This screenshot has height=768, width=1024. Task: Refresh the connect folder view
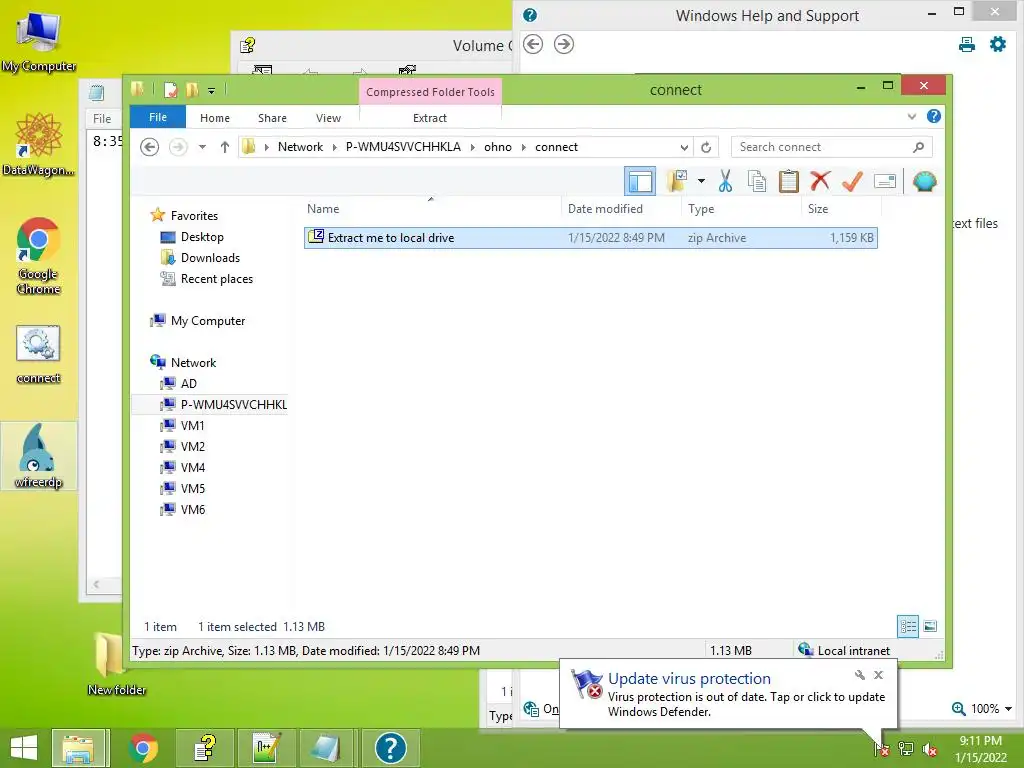pyautogui.click(x=706, y=147)
